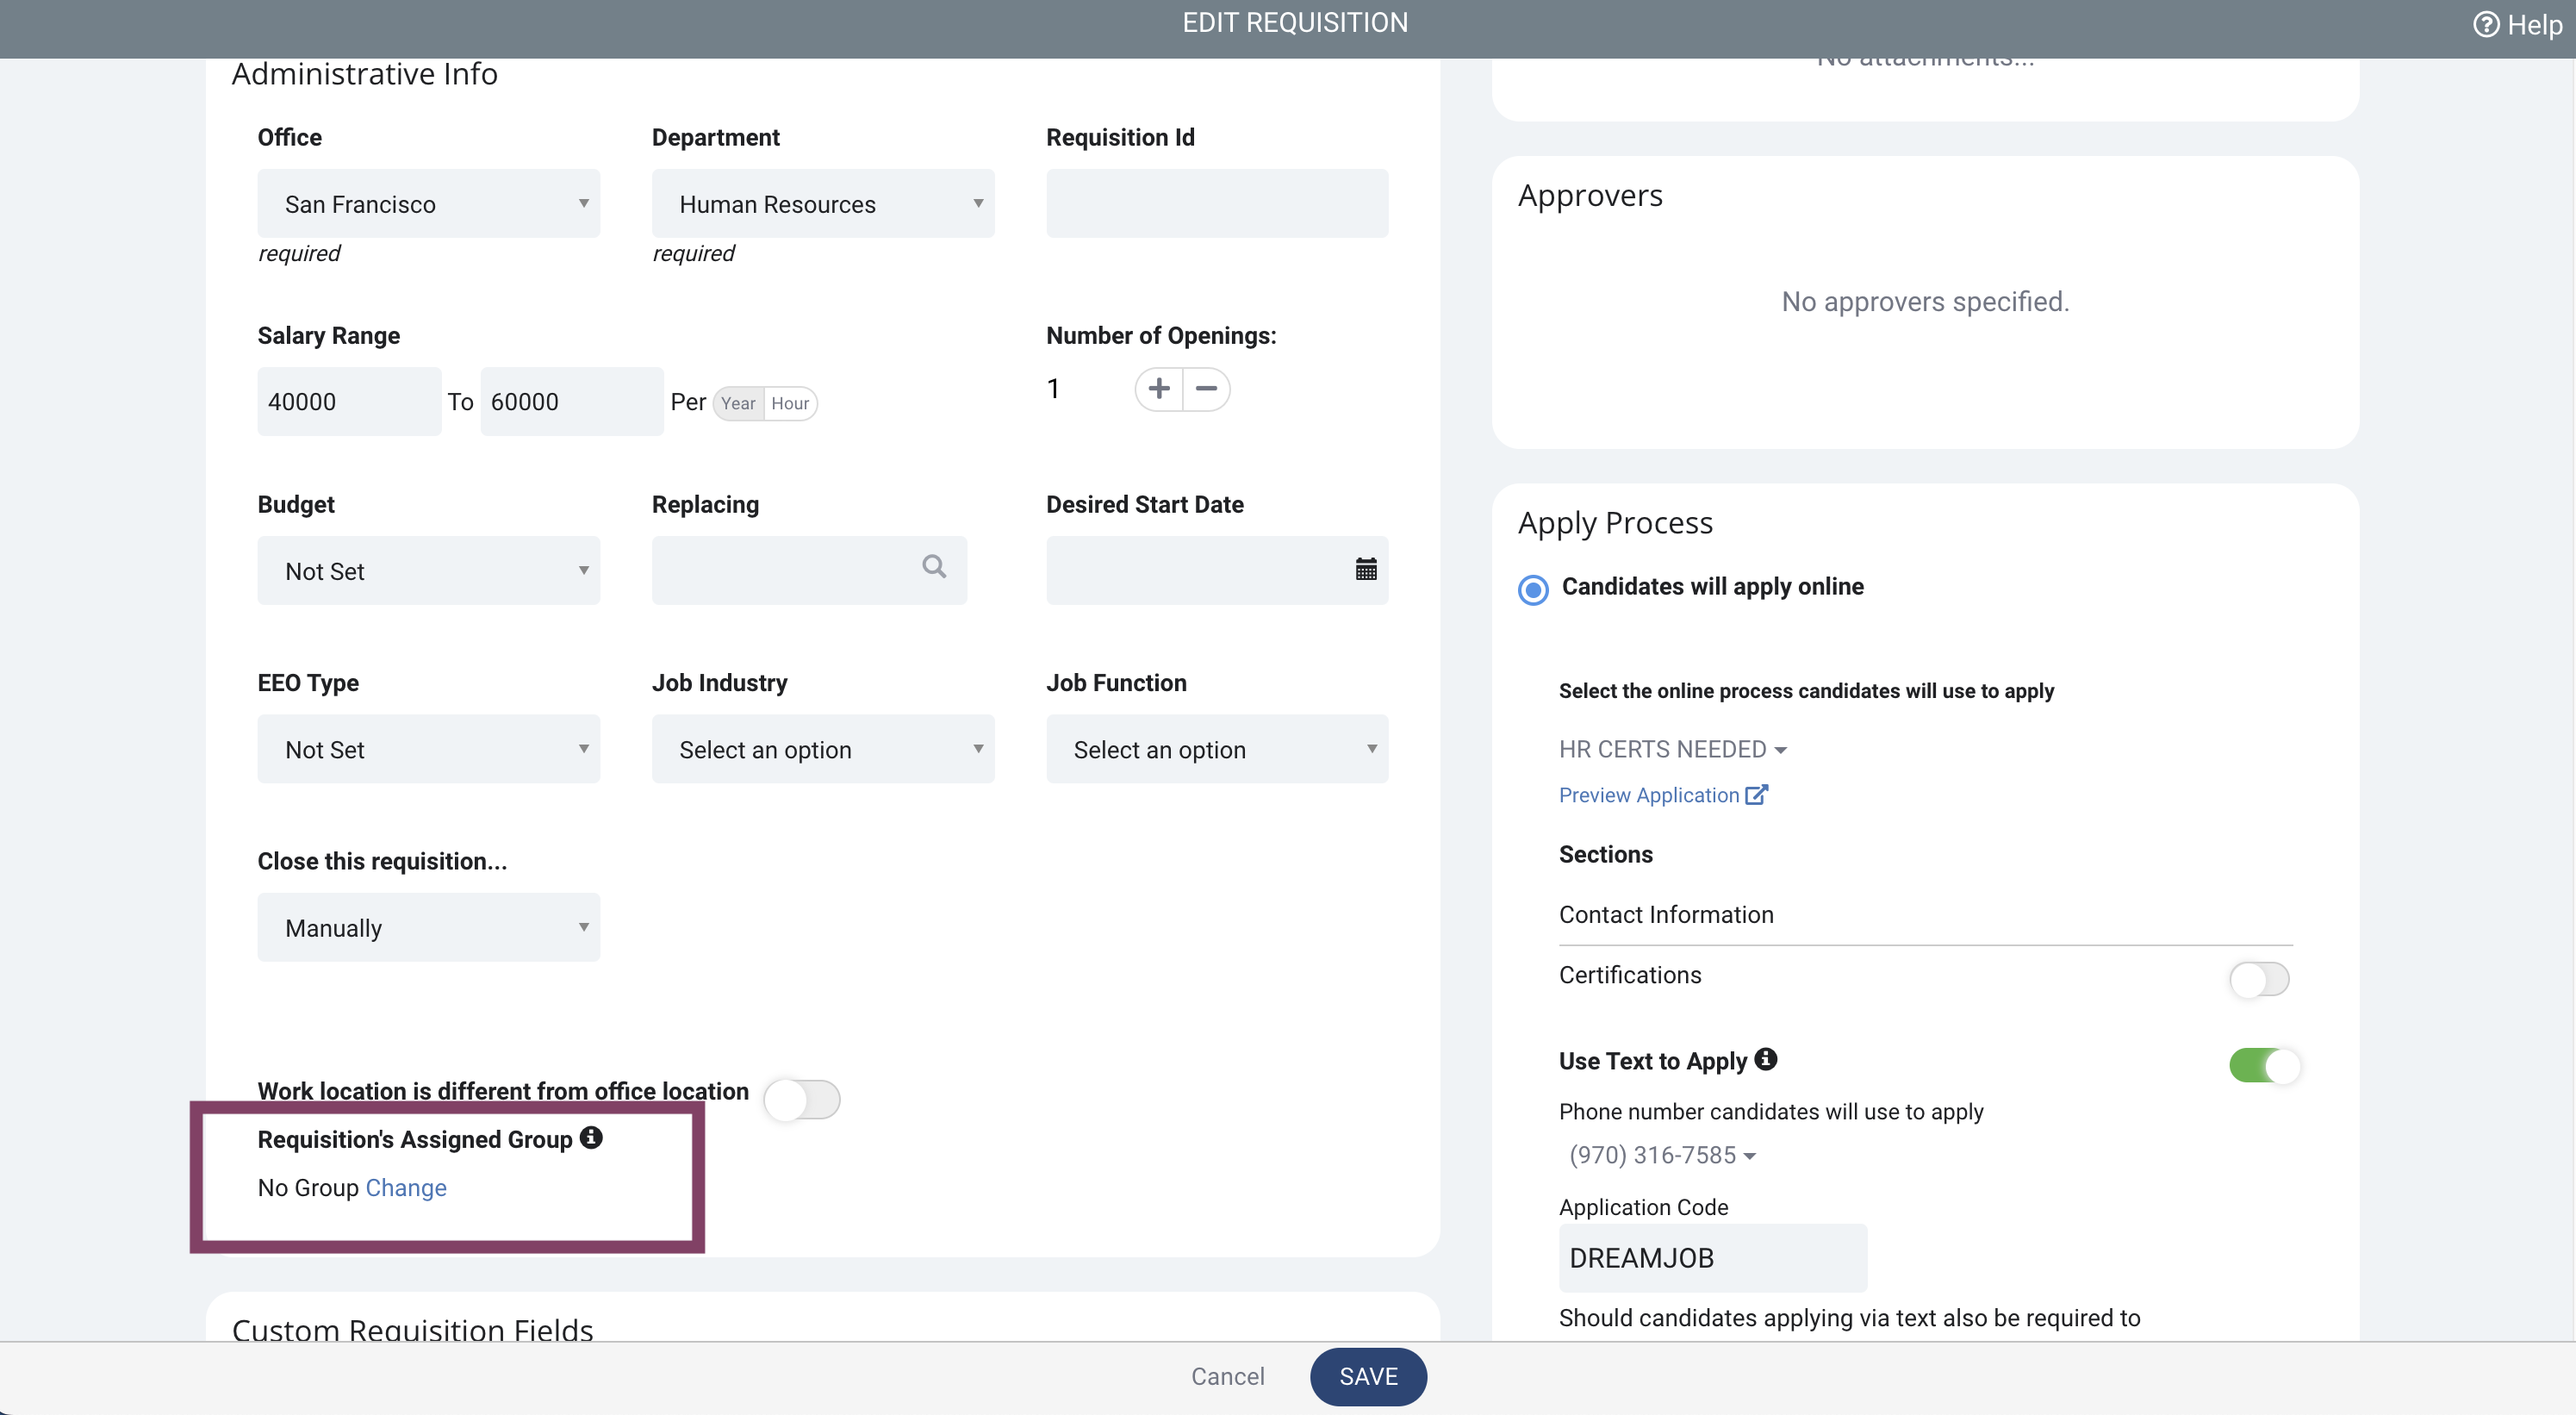Click the salary maximum field with 60000
This screenshot has width=2576, height=1415.
(572, 401)
